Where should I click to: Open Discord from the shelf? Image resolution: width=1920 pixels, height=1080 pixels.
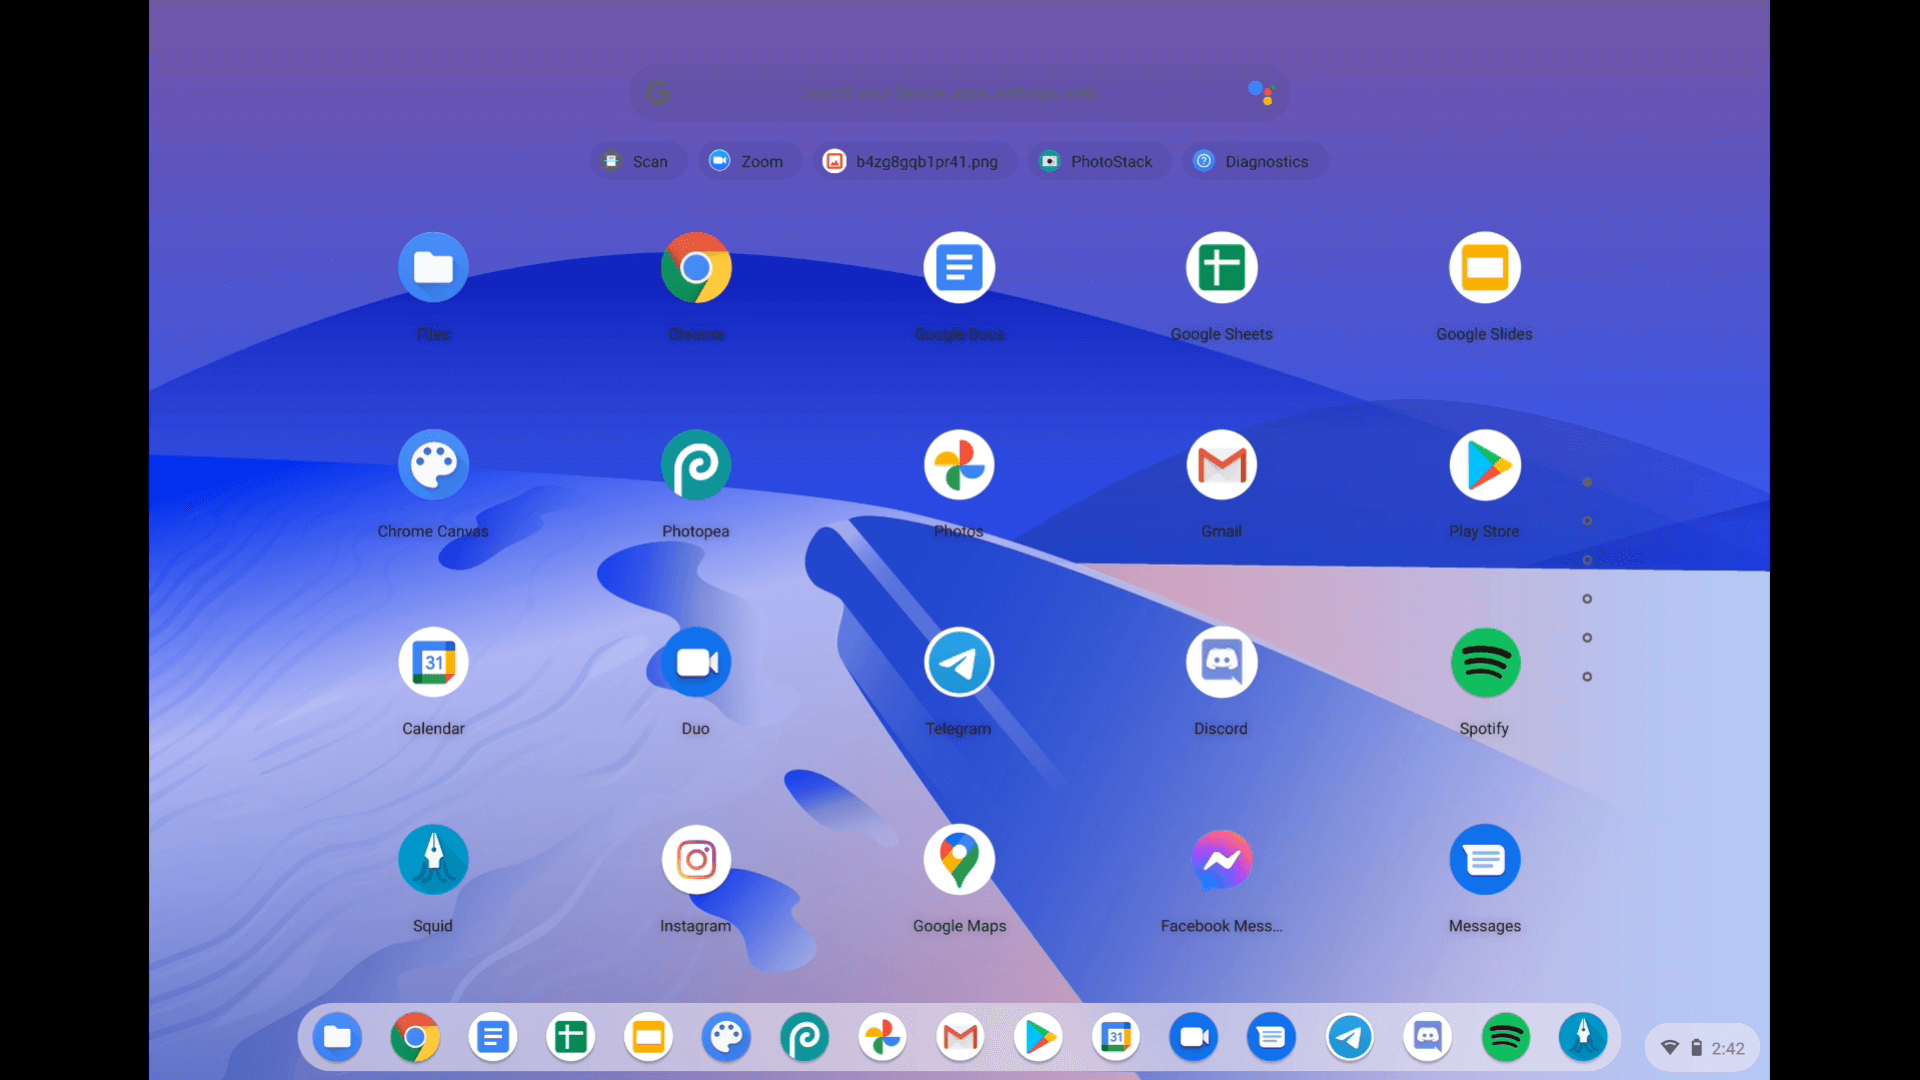(1427, 1037)
